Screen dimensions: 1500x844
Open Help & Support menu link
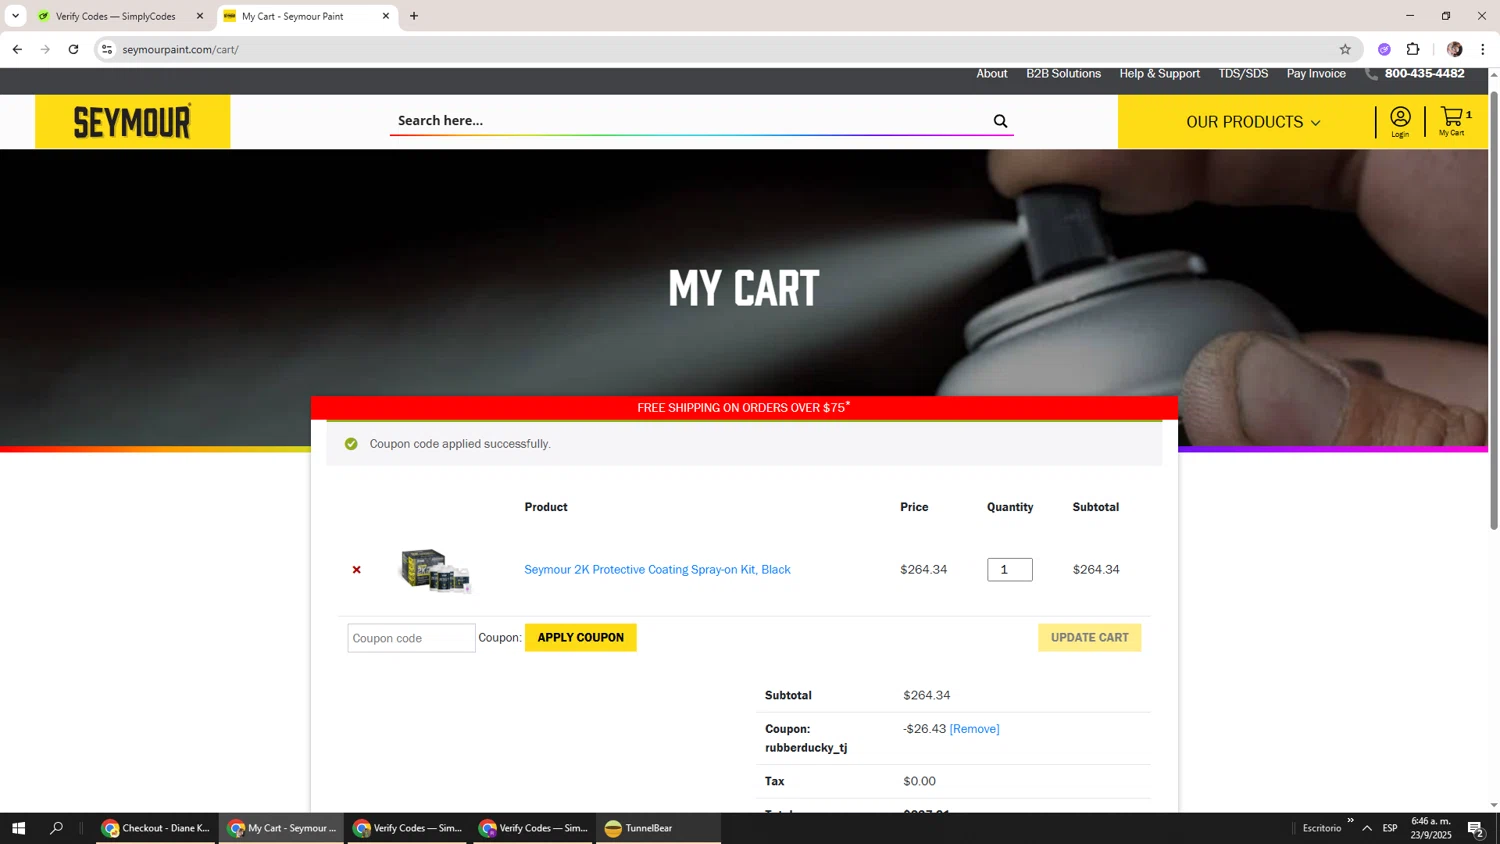(x=1159, y=74)
